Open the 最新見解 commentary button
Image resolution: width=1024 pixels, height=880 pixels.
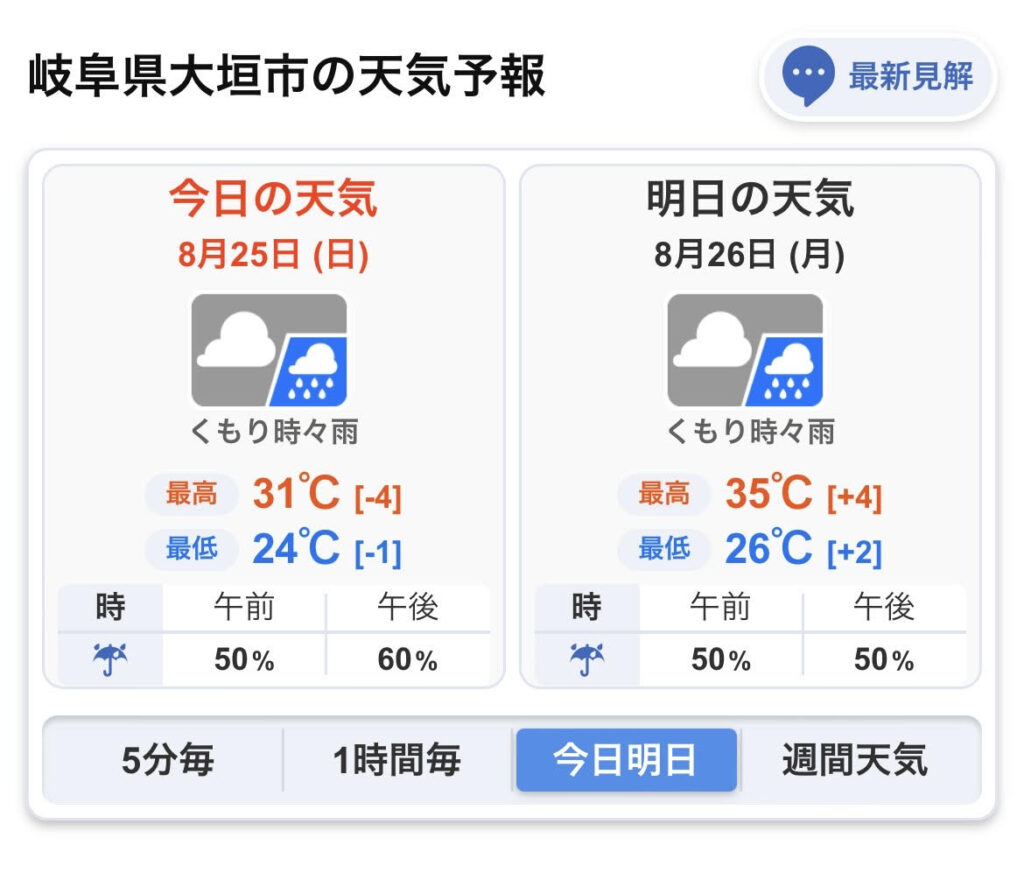[x=878, y=78]
